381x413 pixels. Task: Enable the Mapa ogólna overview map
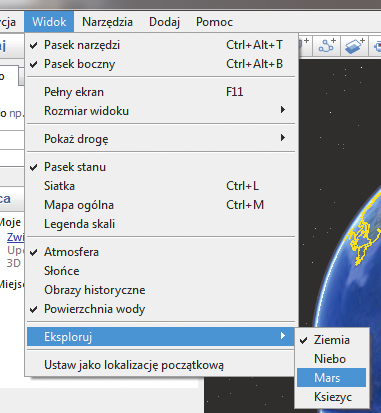coord(161,205)
